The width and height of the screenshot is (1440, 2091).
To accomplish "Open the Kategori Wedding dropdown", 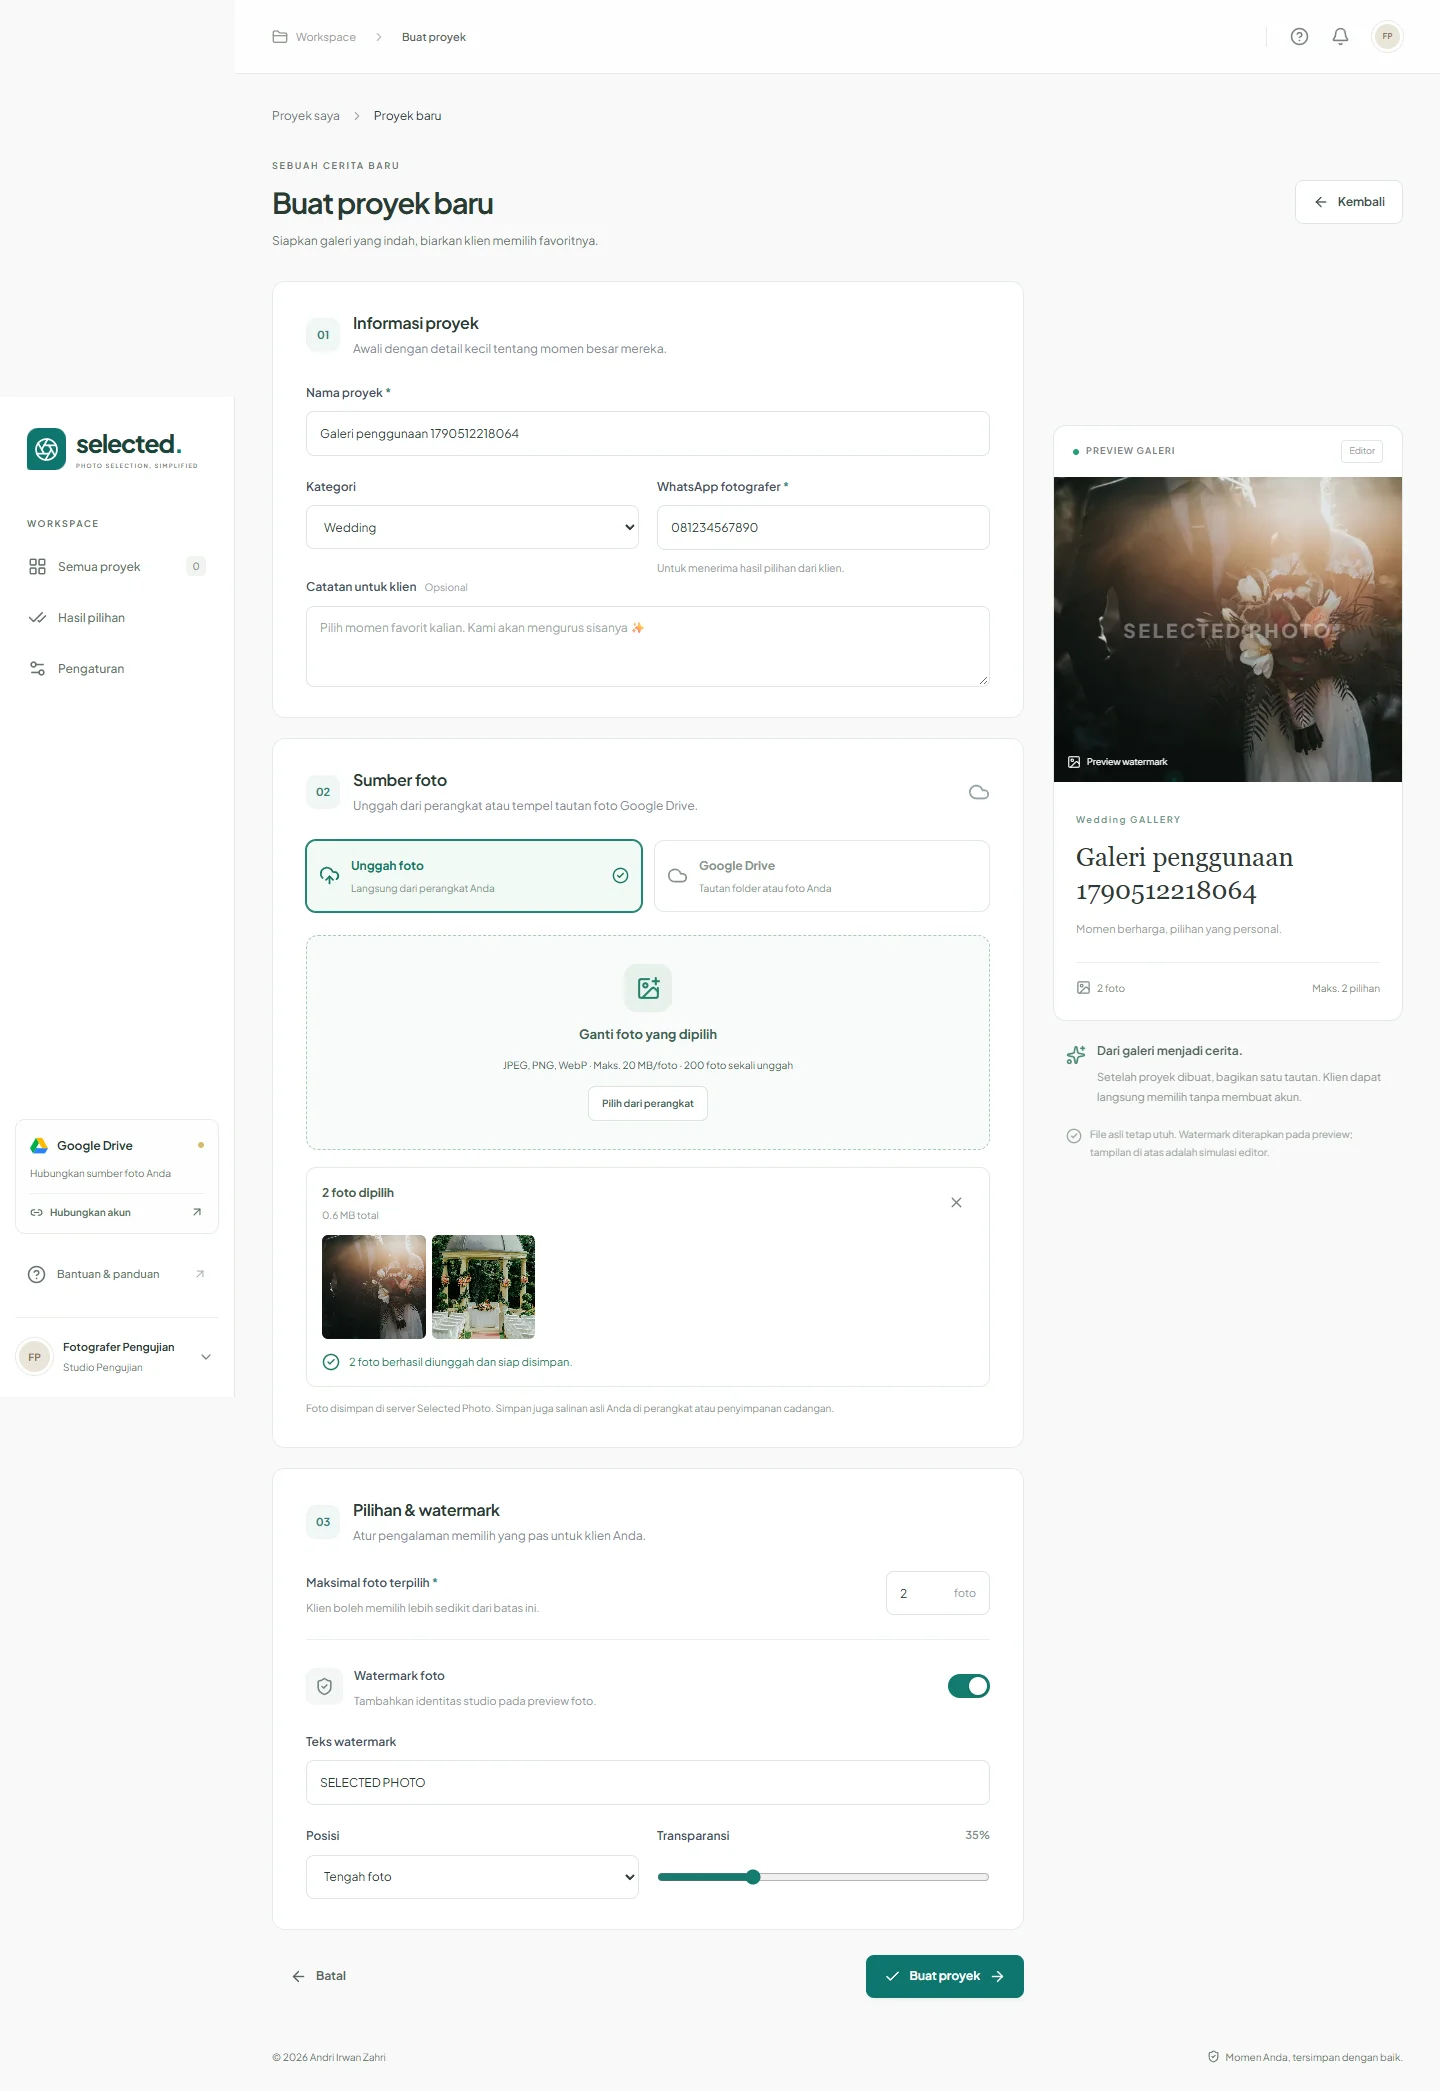I will 472,527.
